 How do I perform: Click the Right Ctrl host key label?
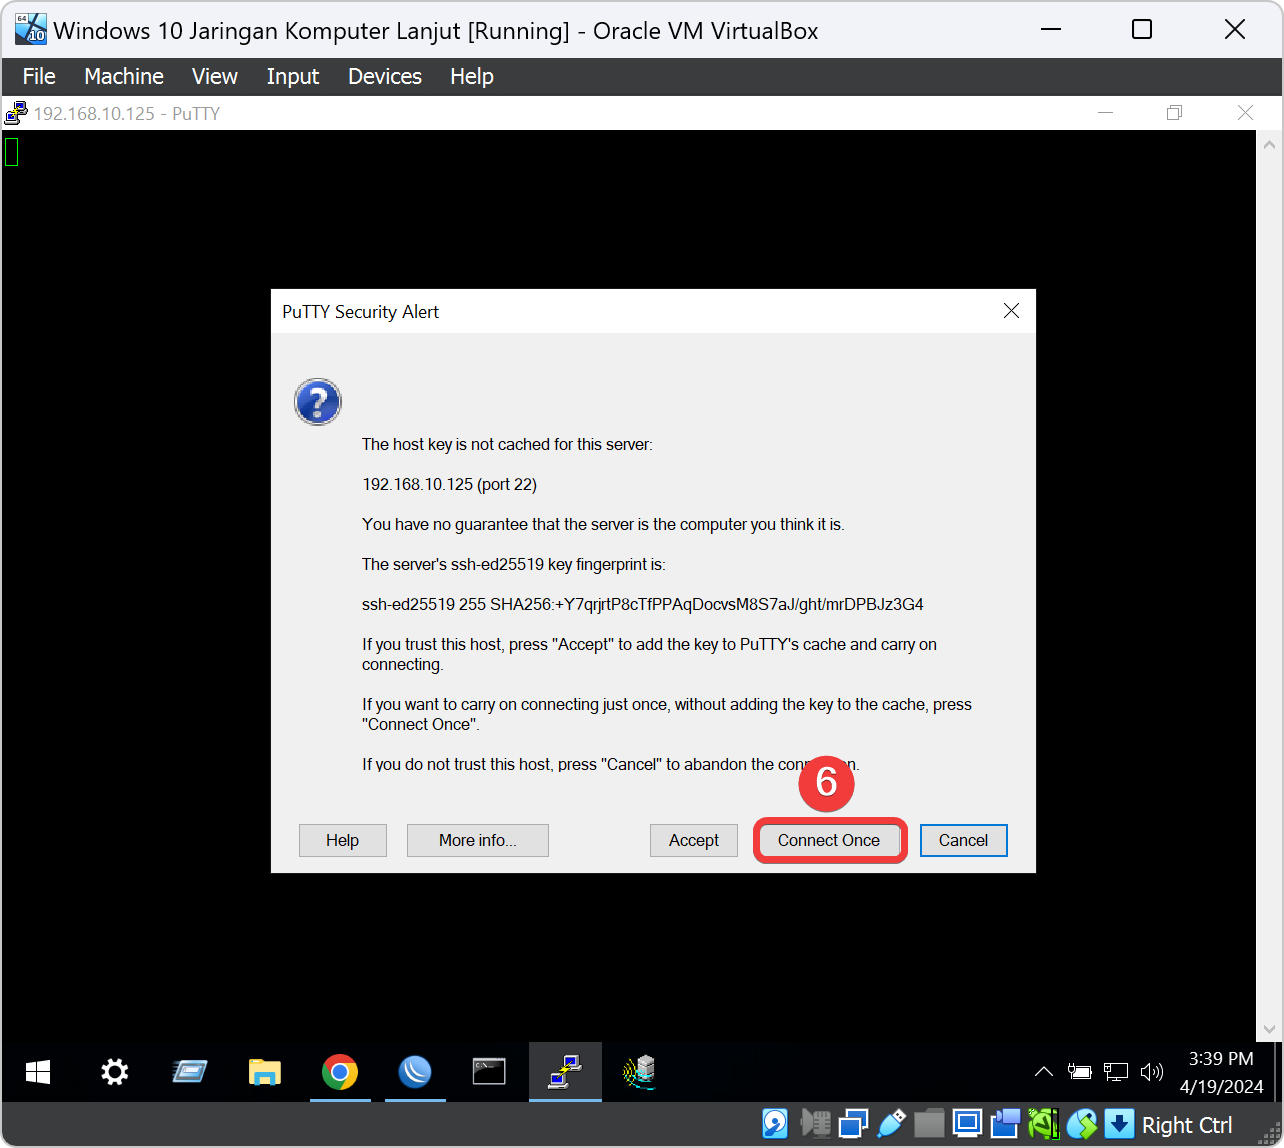pyautogui.click(x=1187, y=1125)
